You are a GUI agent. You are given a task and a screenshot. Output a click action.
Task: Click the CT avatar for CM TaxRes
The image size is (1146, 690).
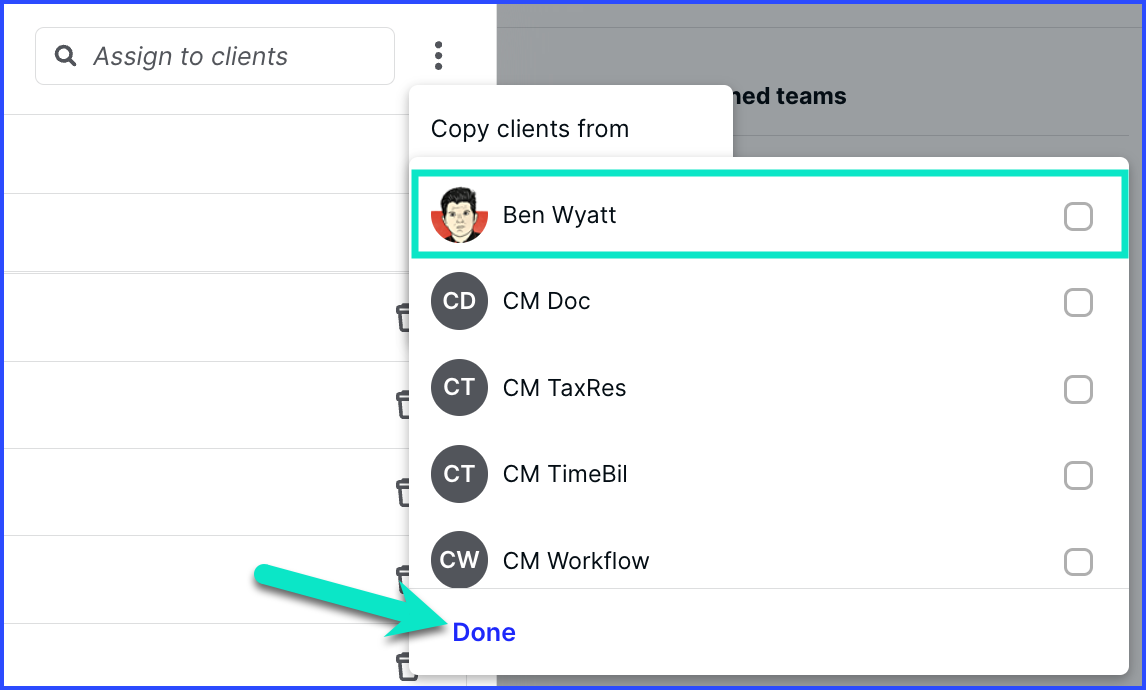[x=459, y=387]
